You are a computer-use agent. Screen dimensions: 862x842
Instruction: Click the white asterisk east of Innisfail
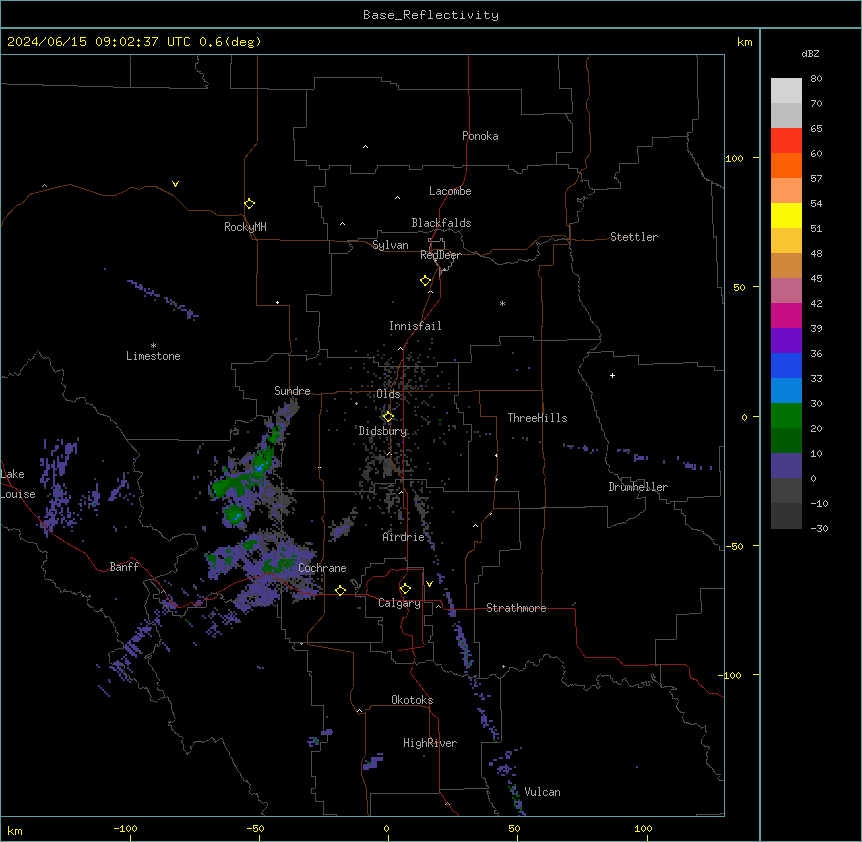[502, 304]
